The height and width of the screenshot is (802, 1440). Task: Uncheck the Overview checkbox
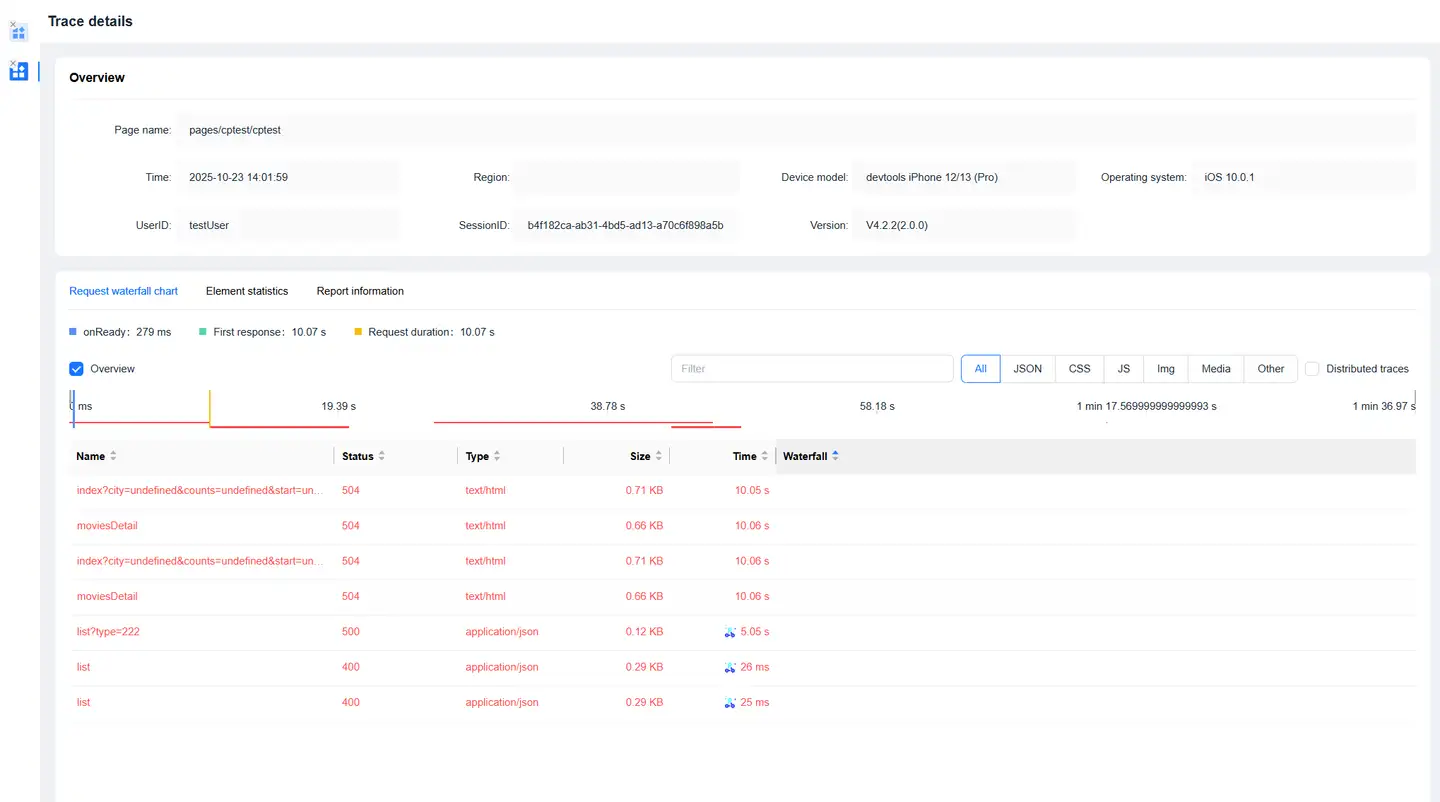76,369
